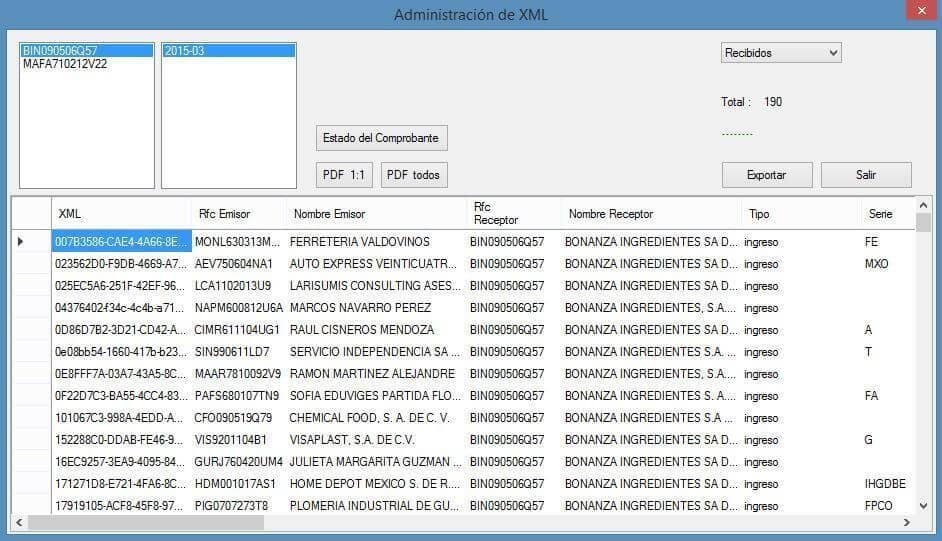
Task: Click Serie cell IHGDBE
Action: coord(888,484)
